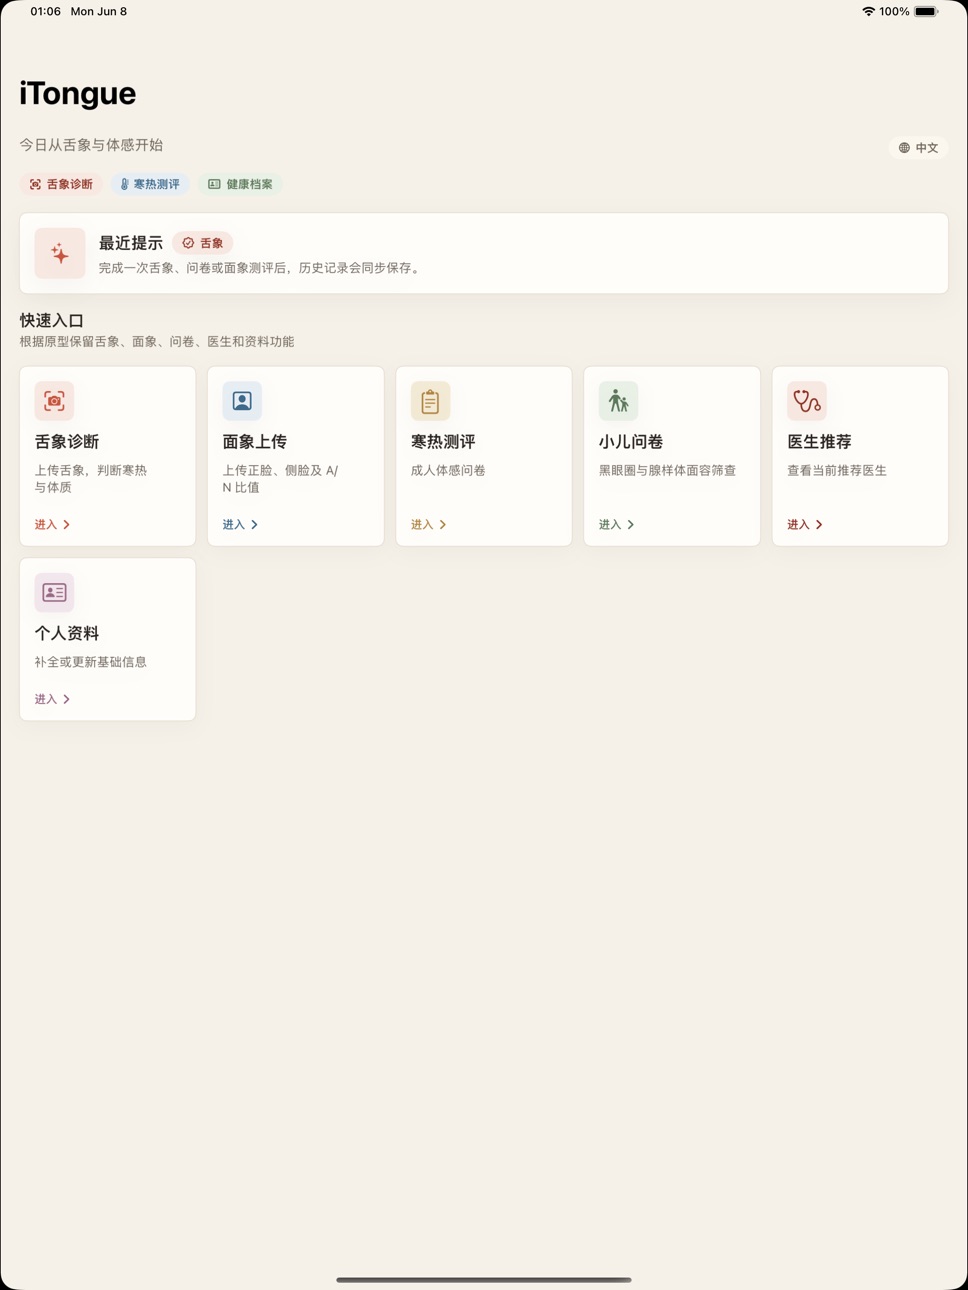The width and height of the screenshot is (968, 1290).
Task: Switch language via 中文 button
Action: [918, 148]
